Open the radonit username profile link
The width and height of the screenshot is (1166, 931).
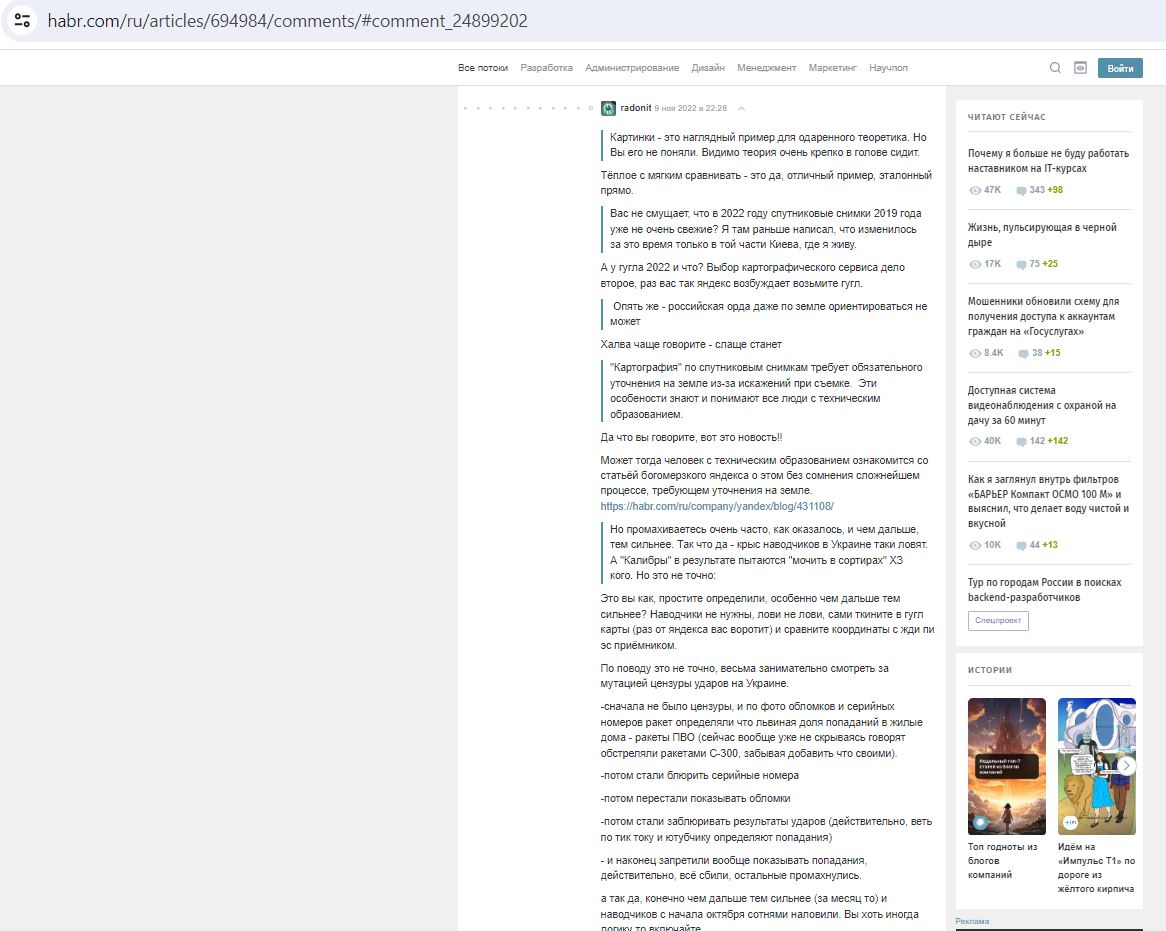(636, 108)
